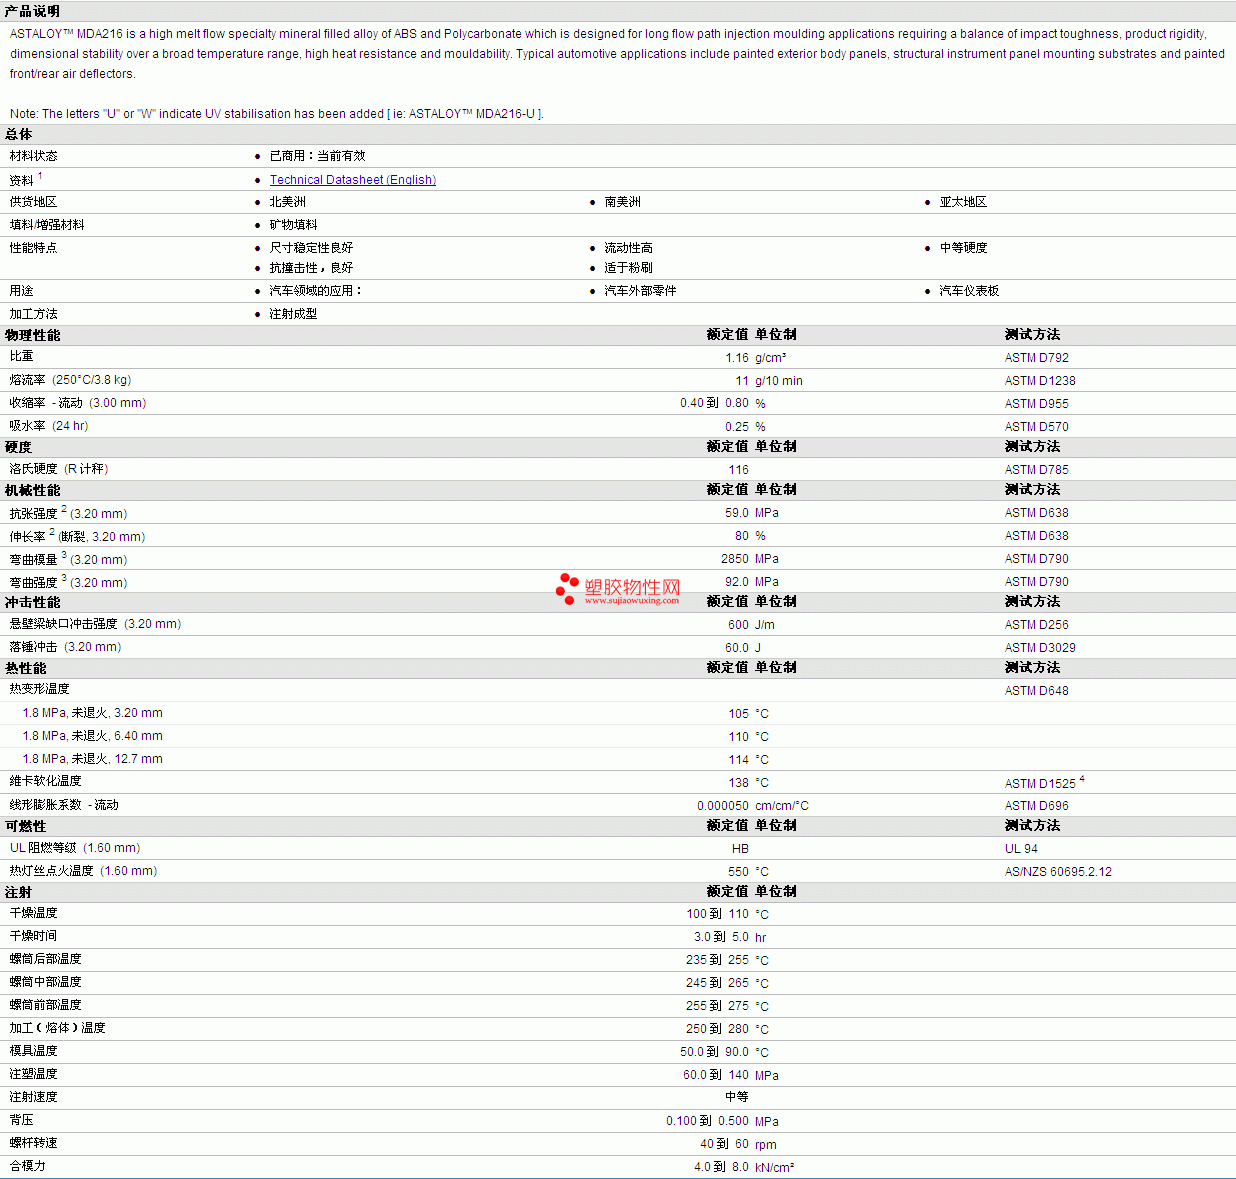Click ASTM D785 test method

point(1037,470)
